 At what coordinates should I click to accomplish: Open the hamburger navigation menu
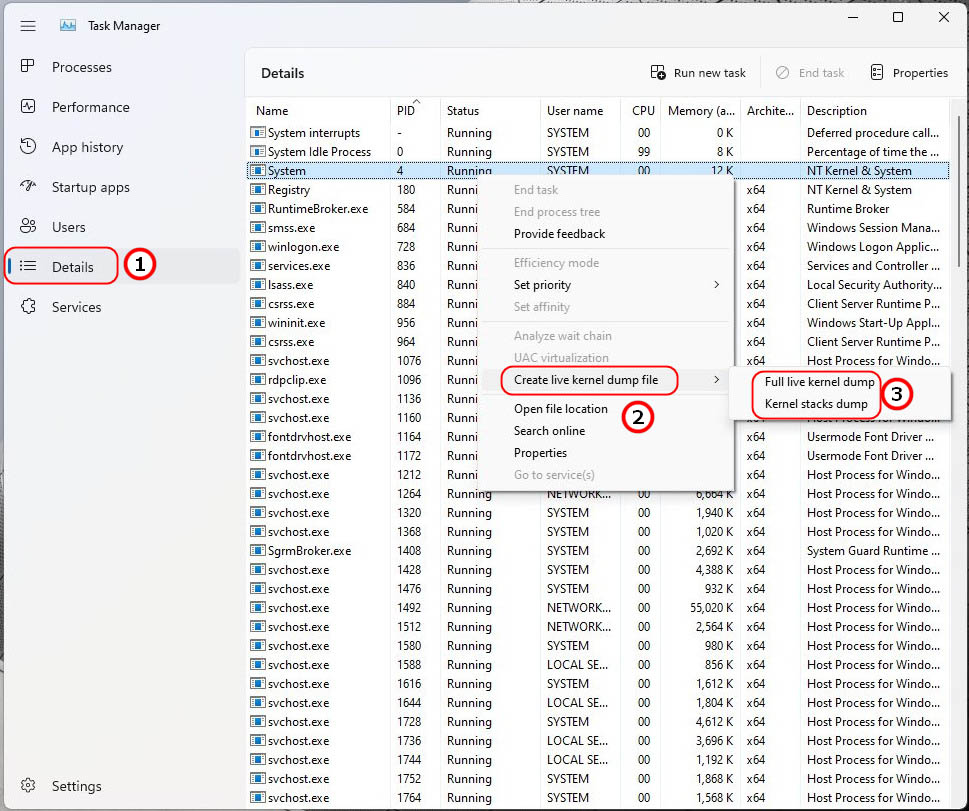tap(28, 26)
